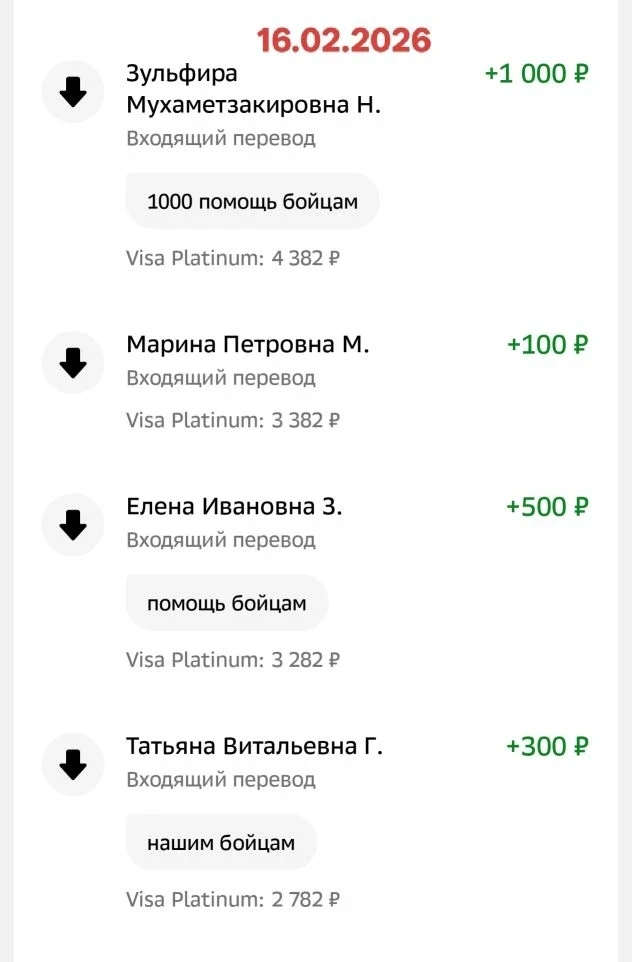The width and height of the screenshot is (632, 962).
Task: Tap the "помощь бойцам" message under Елена Ивановна
Action: tap(226, 603)
